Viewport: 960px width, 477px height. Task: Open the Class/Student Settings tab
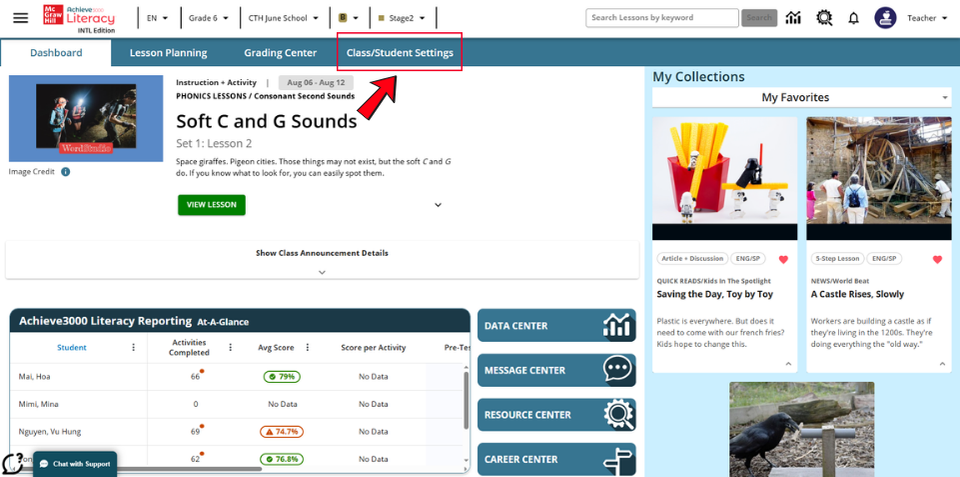[x=400, y=53]
